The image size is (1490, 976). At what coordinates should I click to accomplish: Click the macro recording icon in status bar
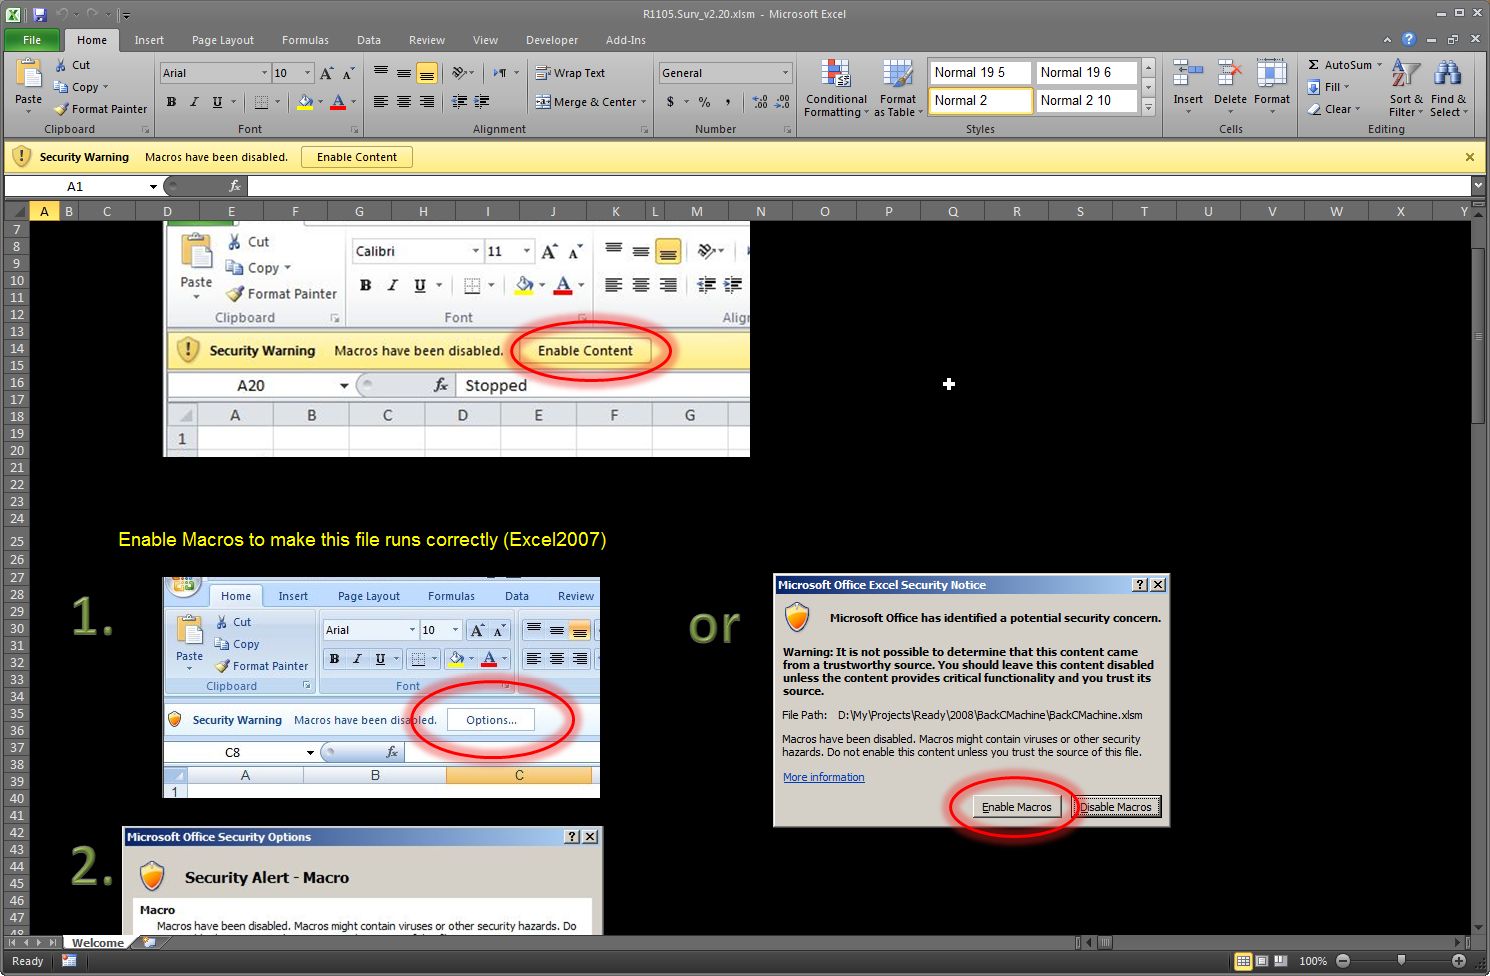[69, 961]
